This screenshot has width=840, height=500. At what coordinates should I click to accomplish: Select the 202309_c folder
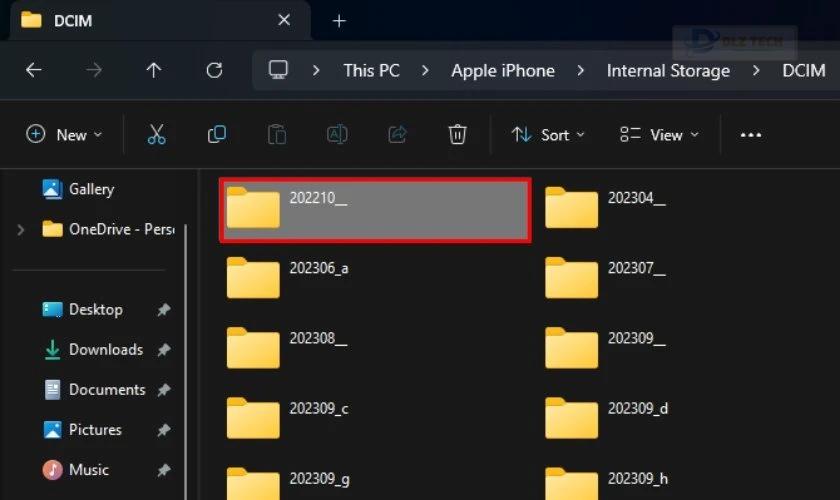[x=288, y=418]
